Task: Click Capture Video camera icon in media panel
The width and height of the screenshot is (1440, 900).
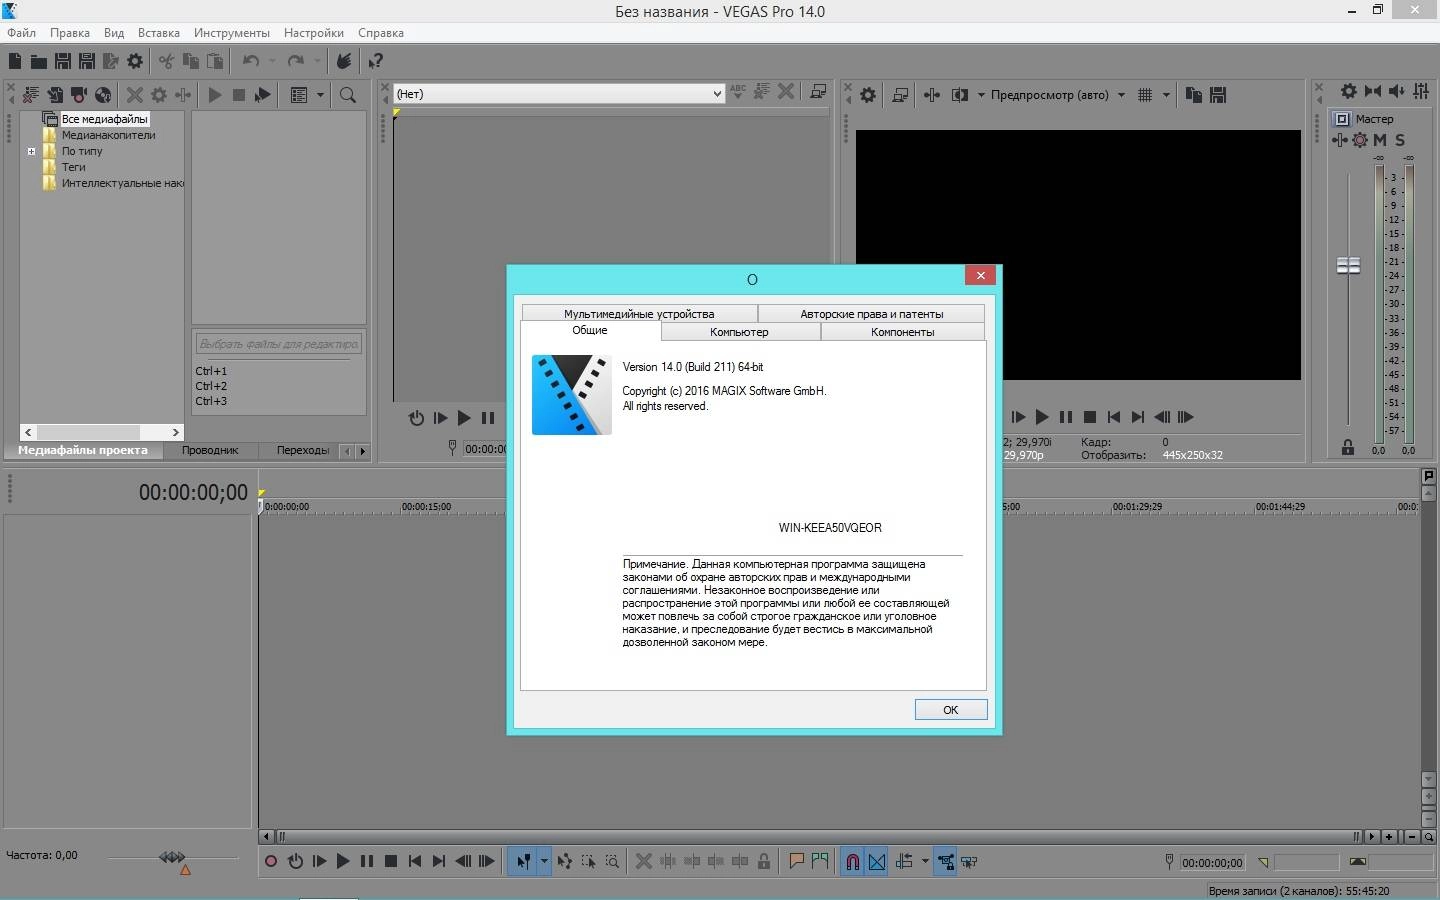Action: pos(78,95)
